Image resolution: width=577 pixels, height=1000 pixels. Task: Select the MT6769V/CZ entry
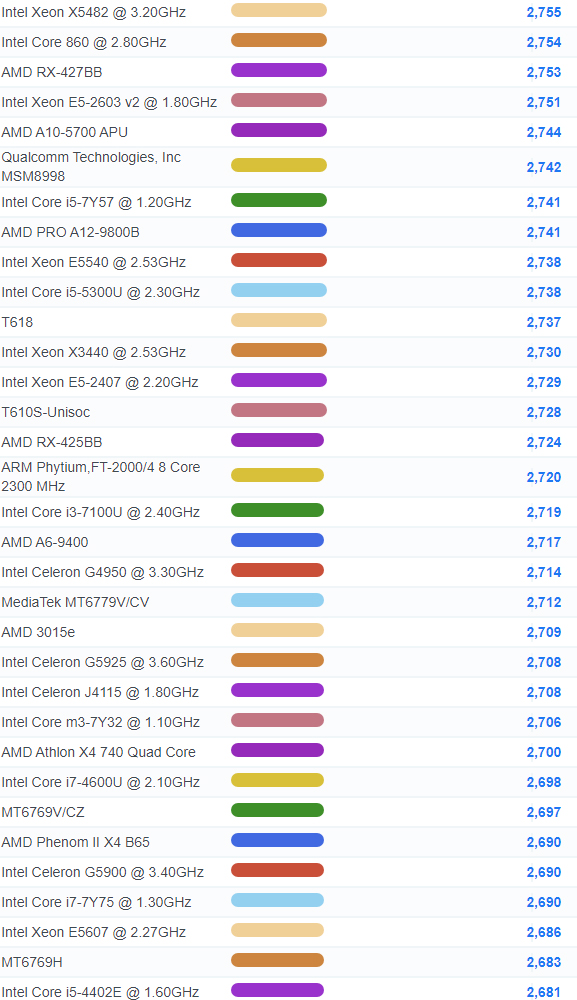43,812
